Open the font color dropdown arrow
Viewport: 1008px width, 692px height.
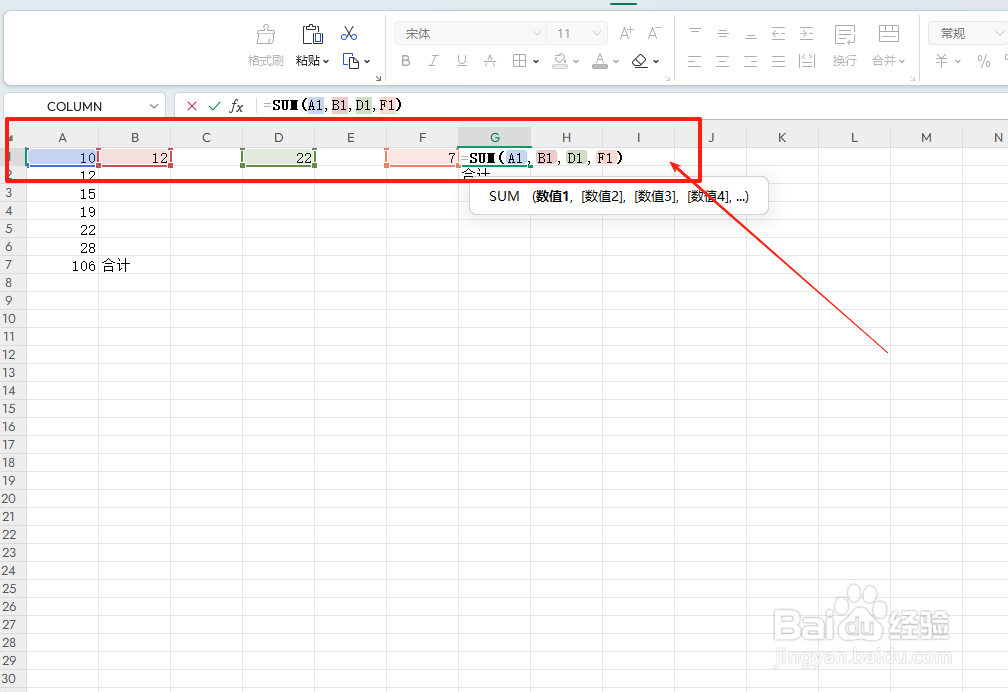coord(616,62)
